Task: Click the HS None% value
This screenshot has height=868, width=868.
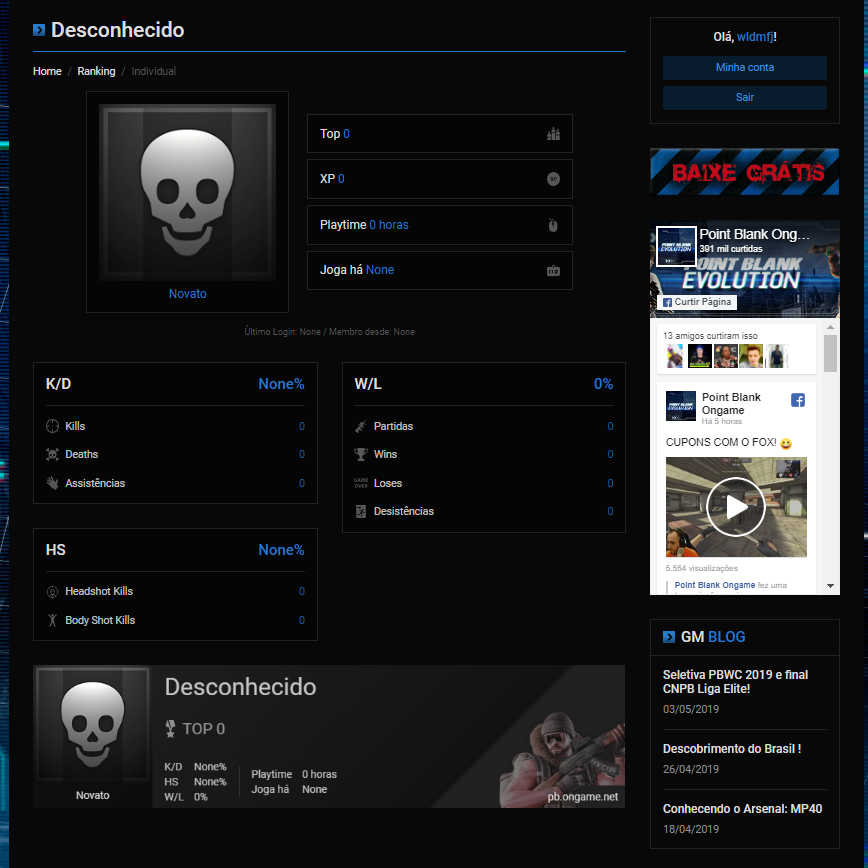Action: pyautogui.click(x=281, y=550)
